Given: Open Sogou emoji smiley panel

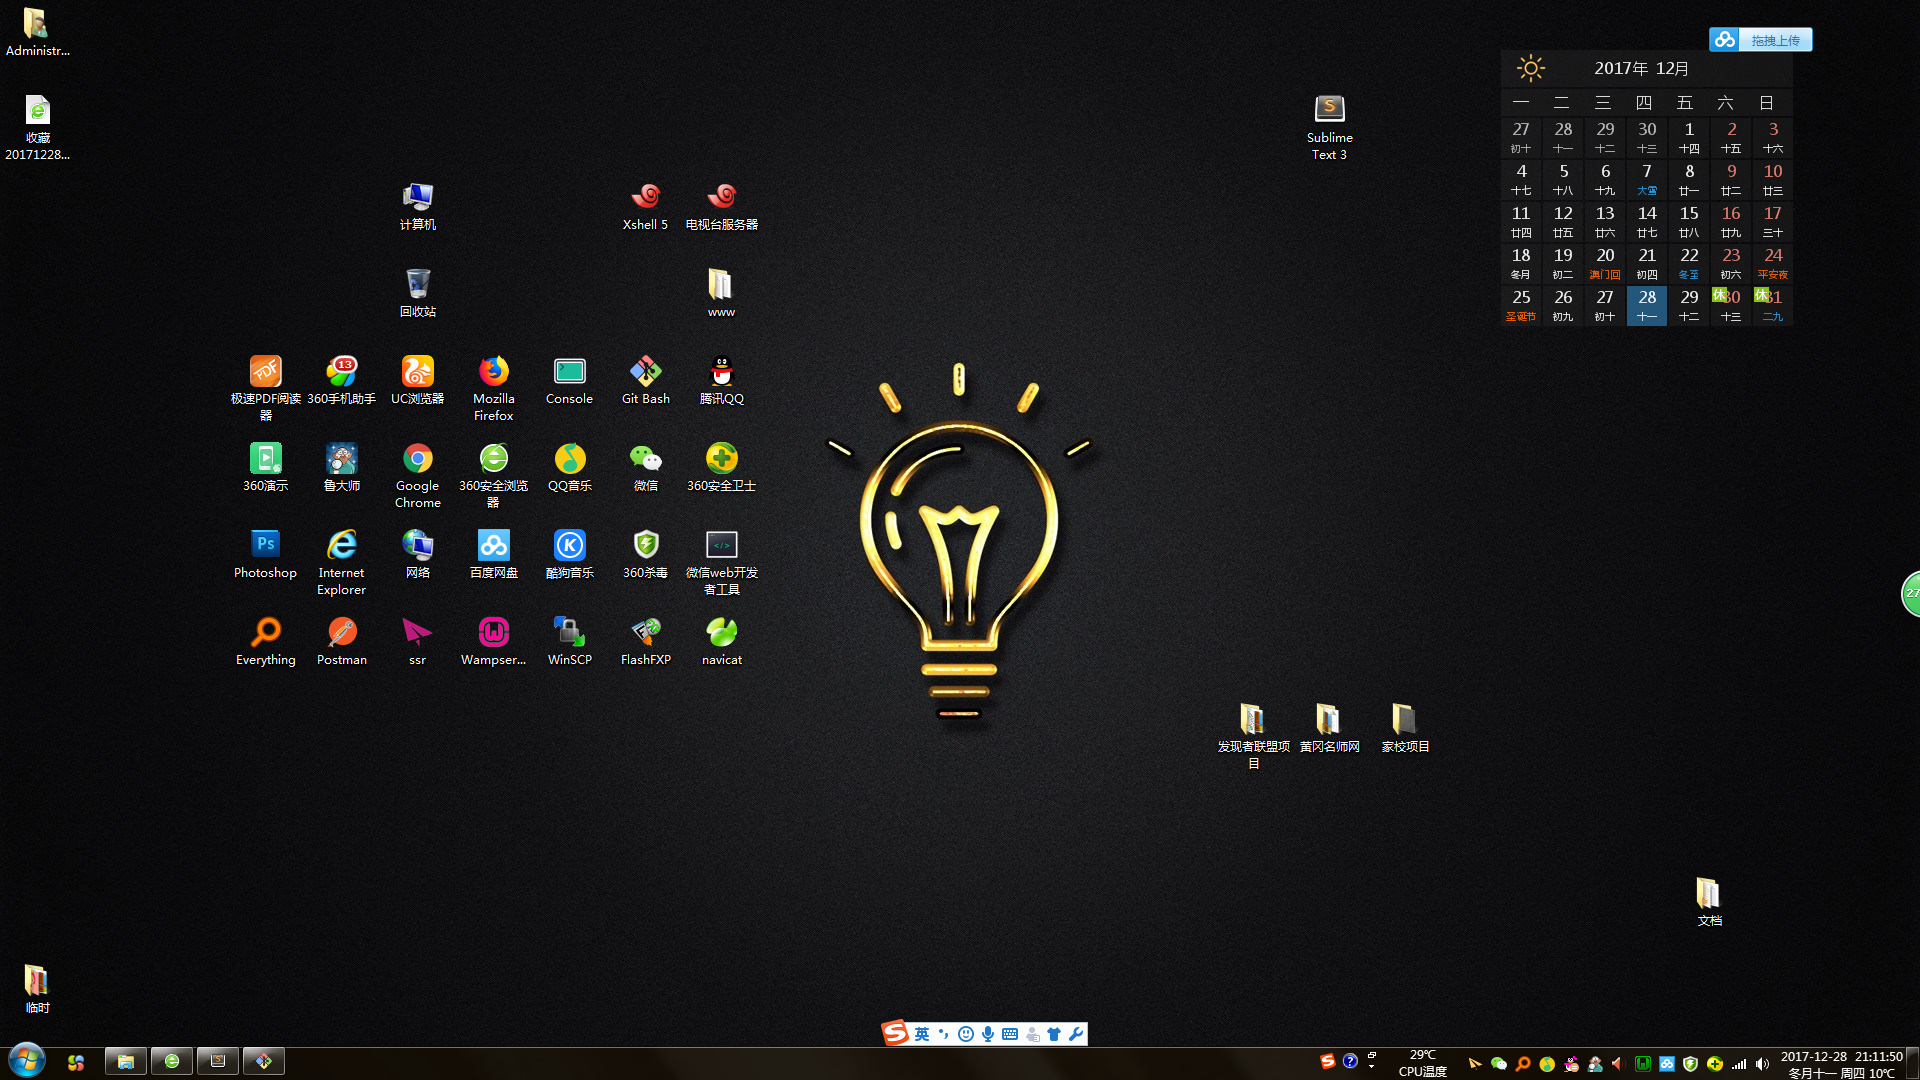Looking at the screenshot, I should [965, 1034].
